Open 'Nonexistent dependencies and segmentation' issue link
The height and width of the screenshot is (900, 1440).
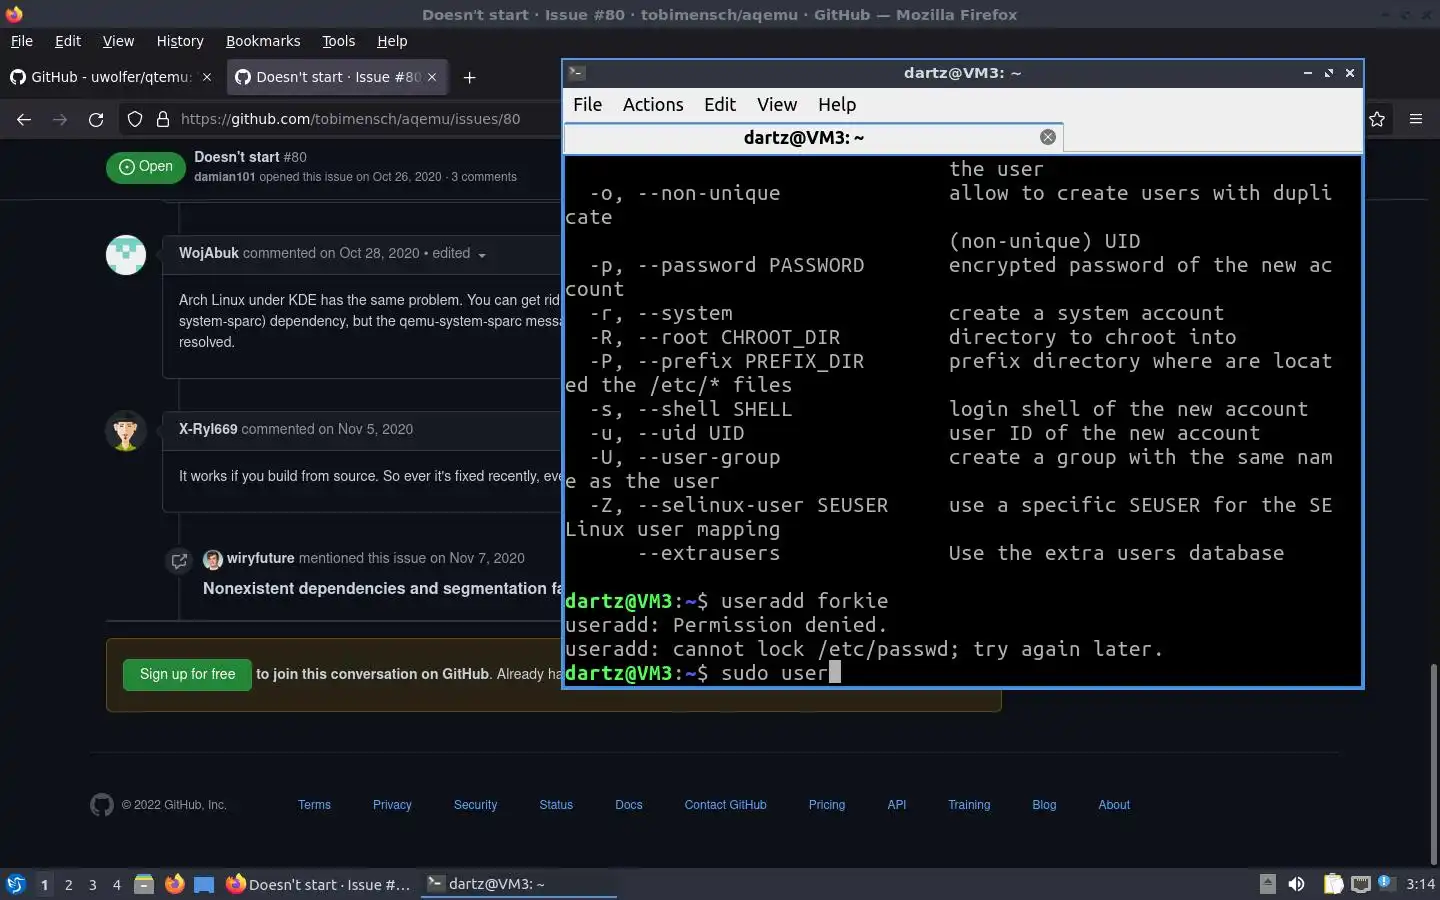[x=382, y=588]
